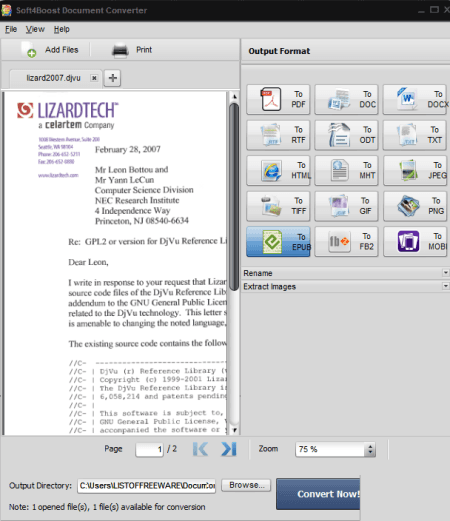This screenshot has height=521, width=450.
Task: Click the preview scrollbar up arrow
Action: tap(234, 97)
